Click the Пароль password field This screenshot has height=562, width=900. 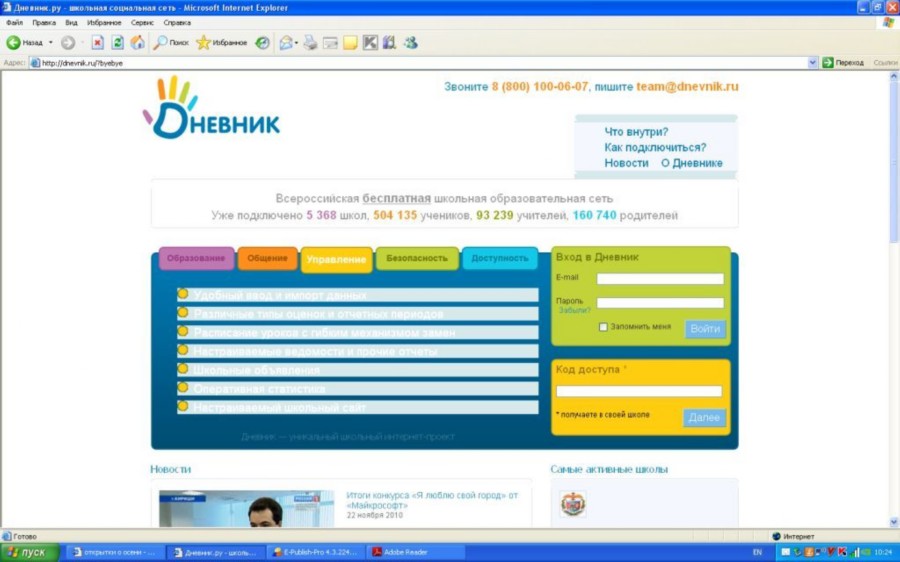tap(660, 303)
